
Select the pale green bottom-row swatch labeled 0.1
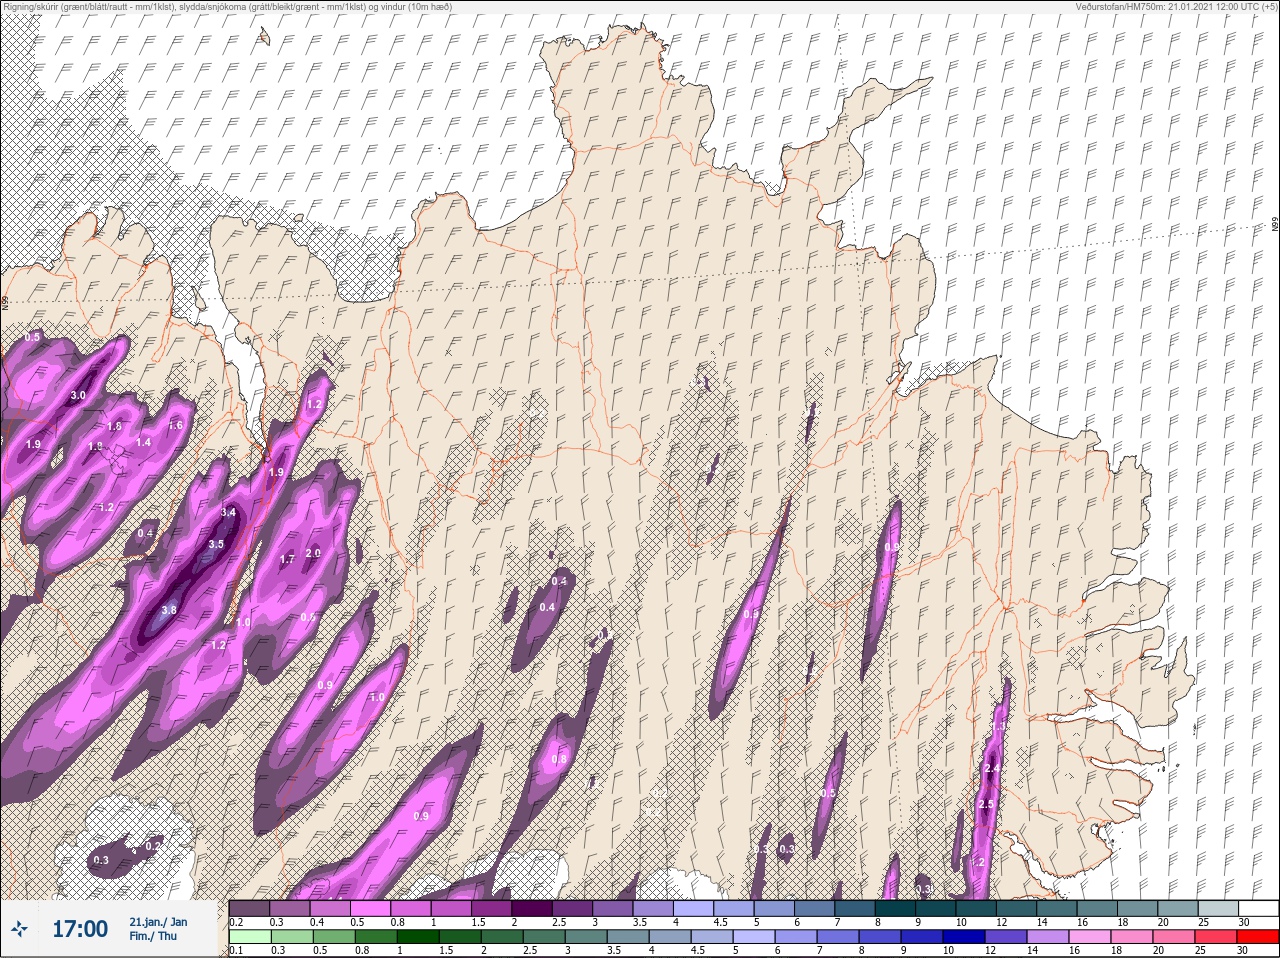point(249,937)
